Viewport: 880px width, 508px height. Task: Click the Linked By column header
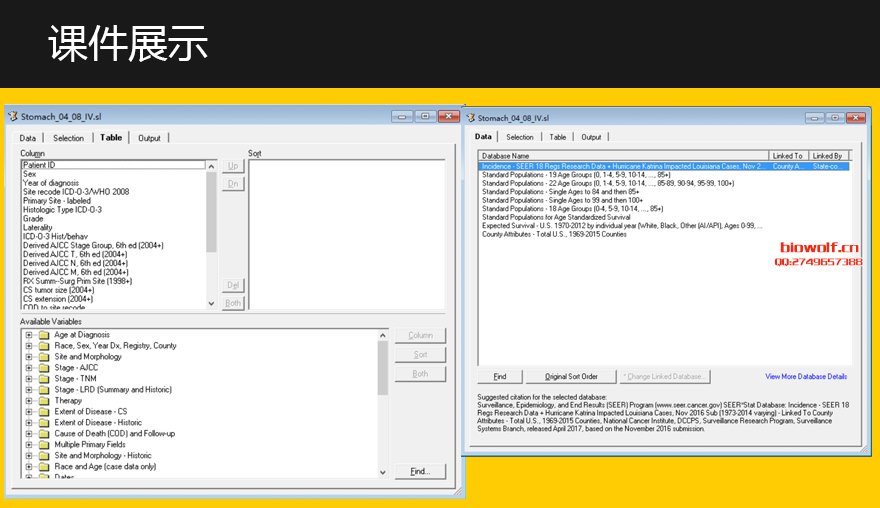coord(829,156)
